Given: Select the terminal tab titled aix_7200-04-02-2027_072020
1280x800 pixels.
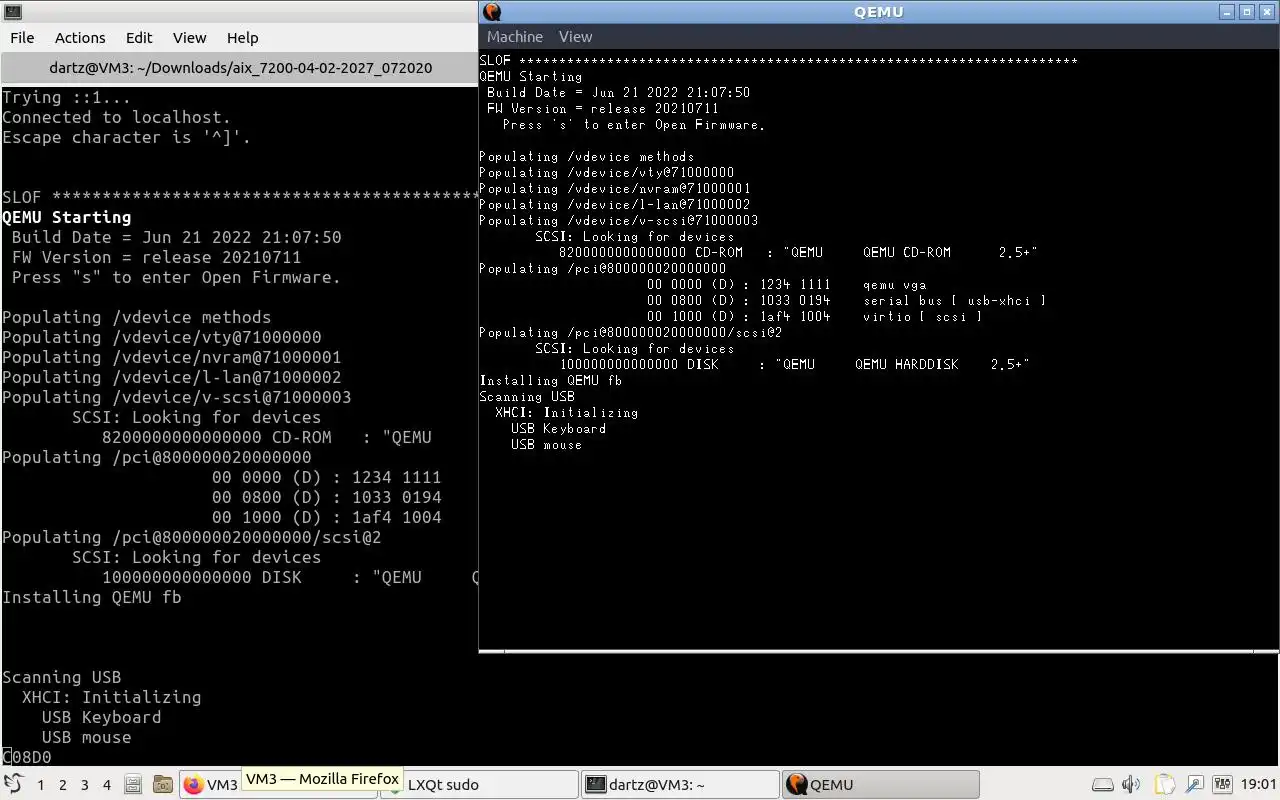Looking at the screenshot, I should click(x=240, y=68).
